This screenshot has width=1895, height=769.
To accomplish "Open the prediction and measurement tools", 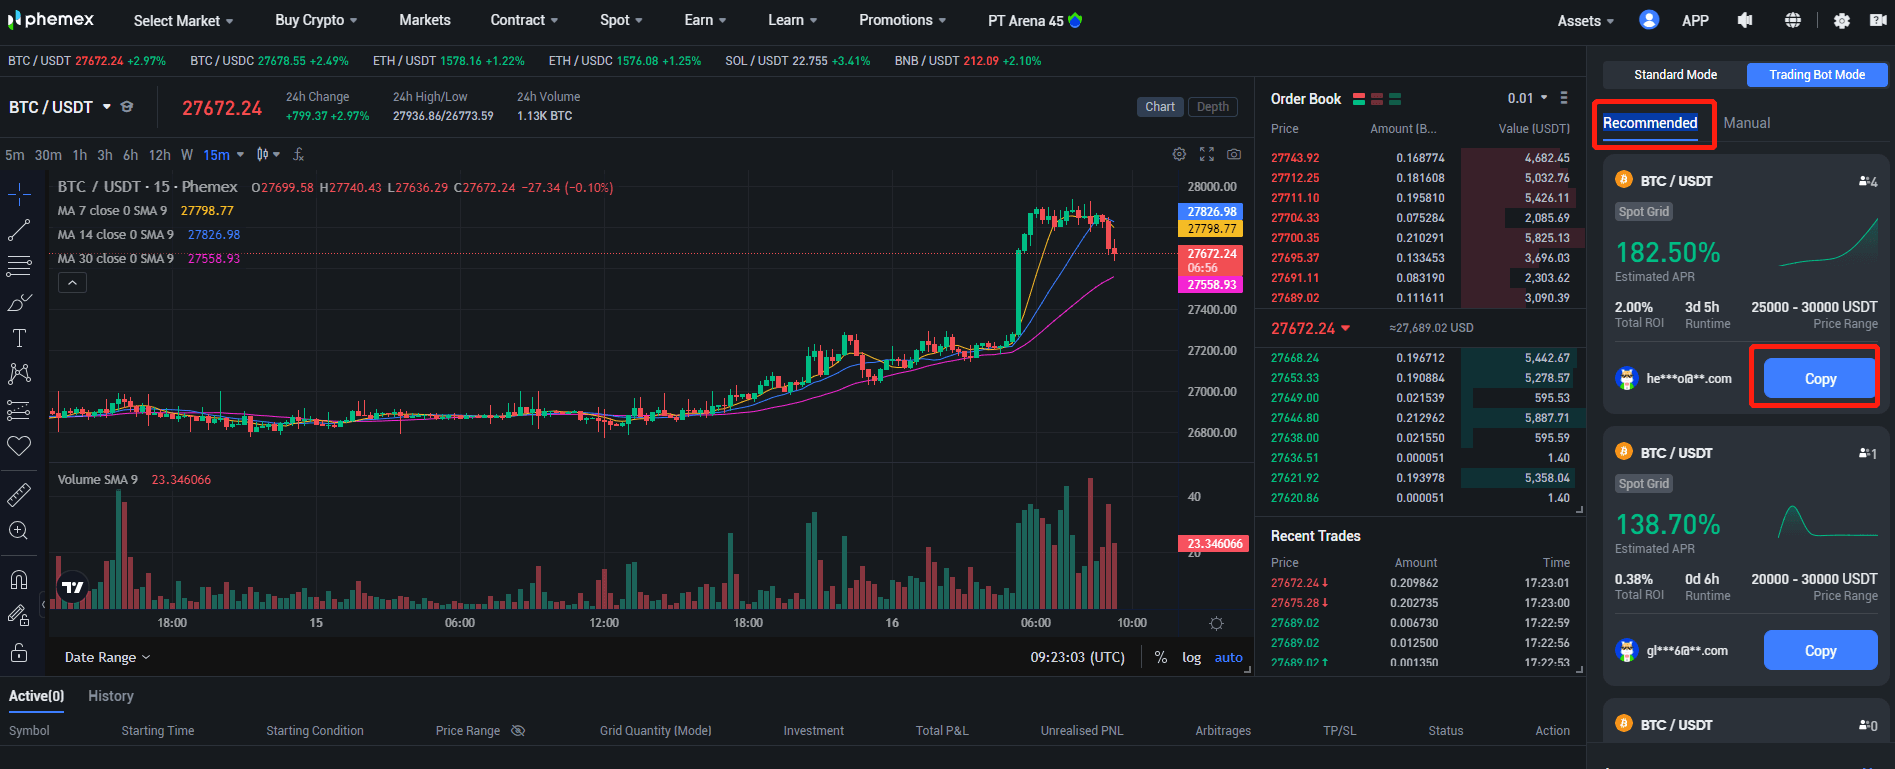I will pyautogui.click(x=19, y=410).
